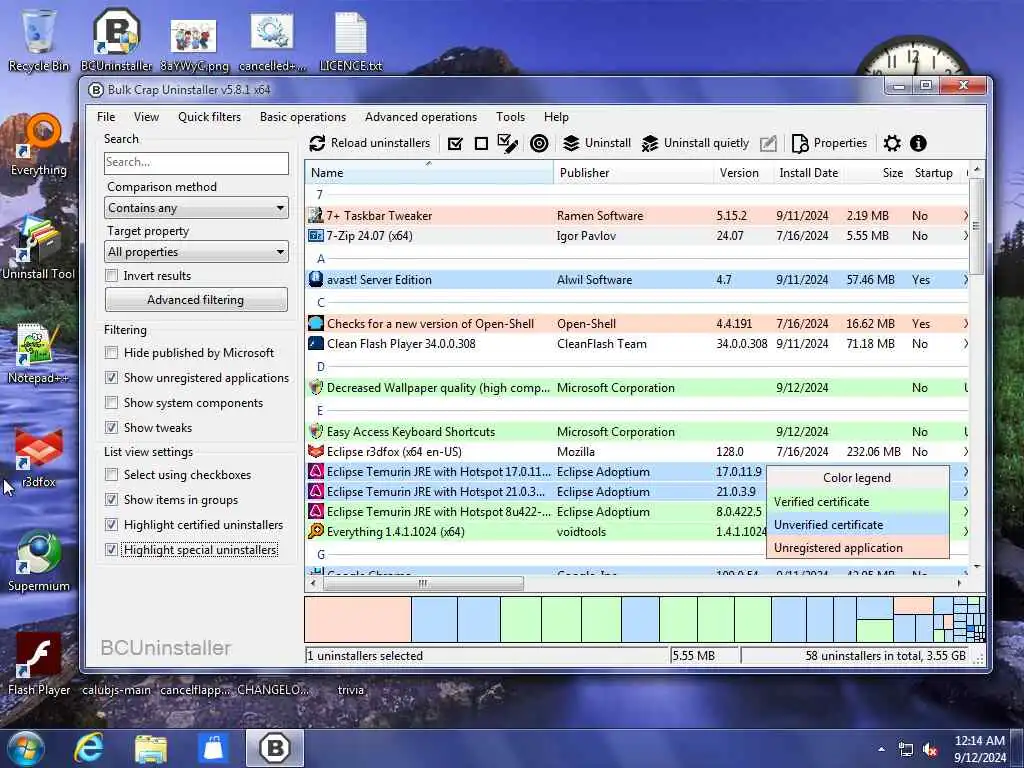Select the avast! Server Edition entry icon
The image size is (1024, 768).
[x=315, y=280]
